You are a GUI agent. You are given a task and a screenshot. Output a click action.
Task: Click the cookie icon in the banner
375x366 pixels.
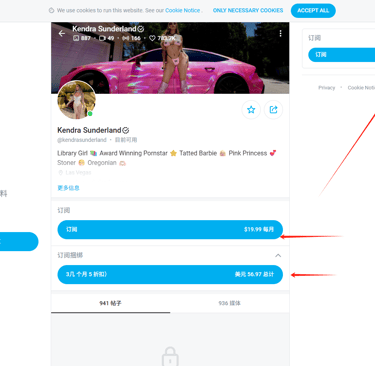51,11
